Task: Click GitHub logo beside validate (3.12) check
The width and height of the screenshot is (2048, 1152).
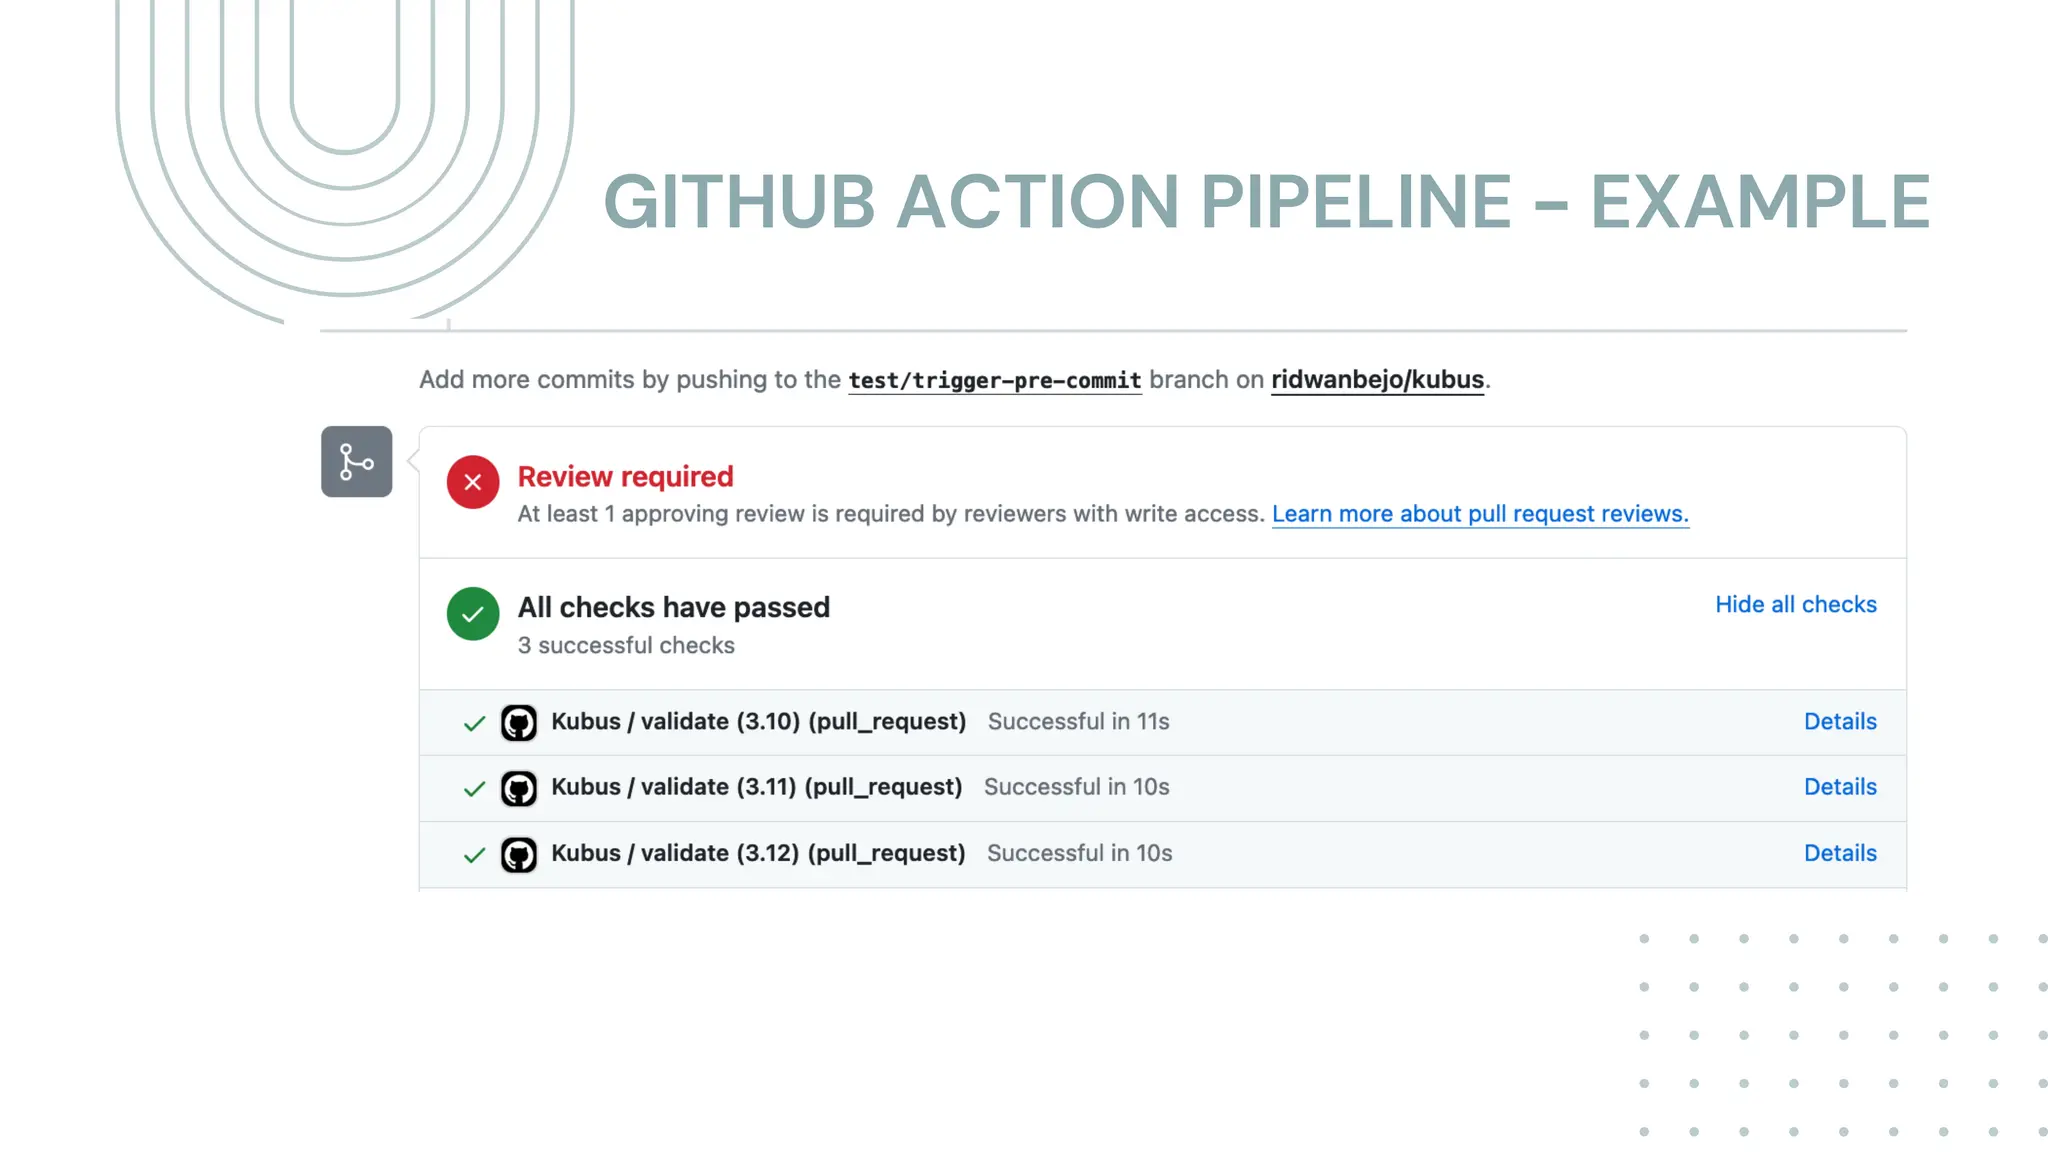Action: pos(519,854)
